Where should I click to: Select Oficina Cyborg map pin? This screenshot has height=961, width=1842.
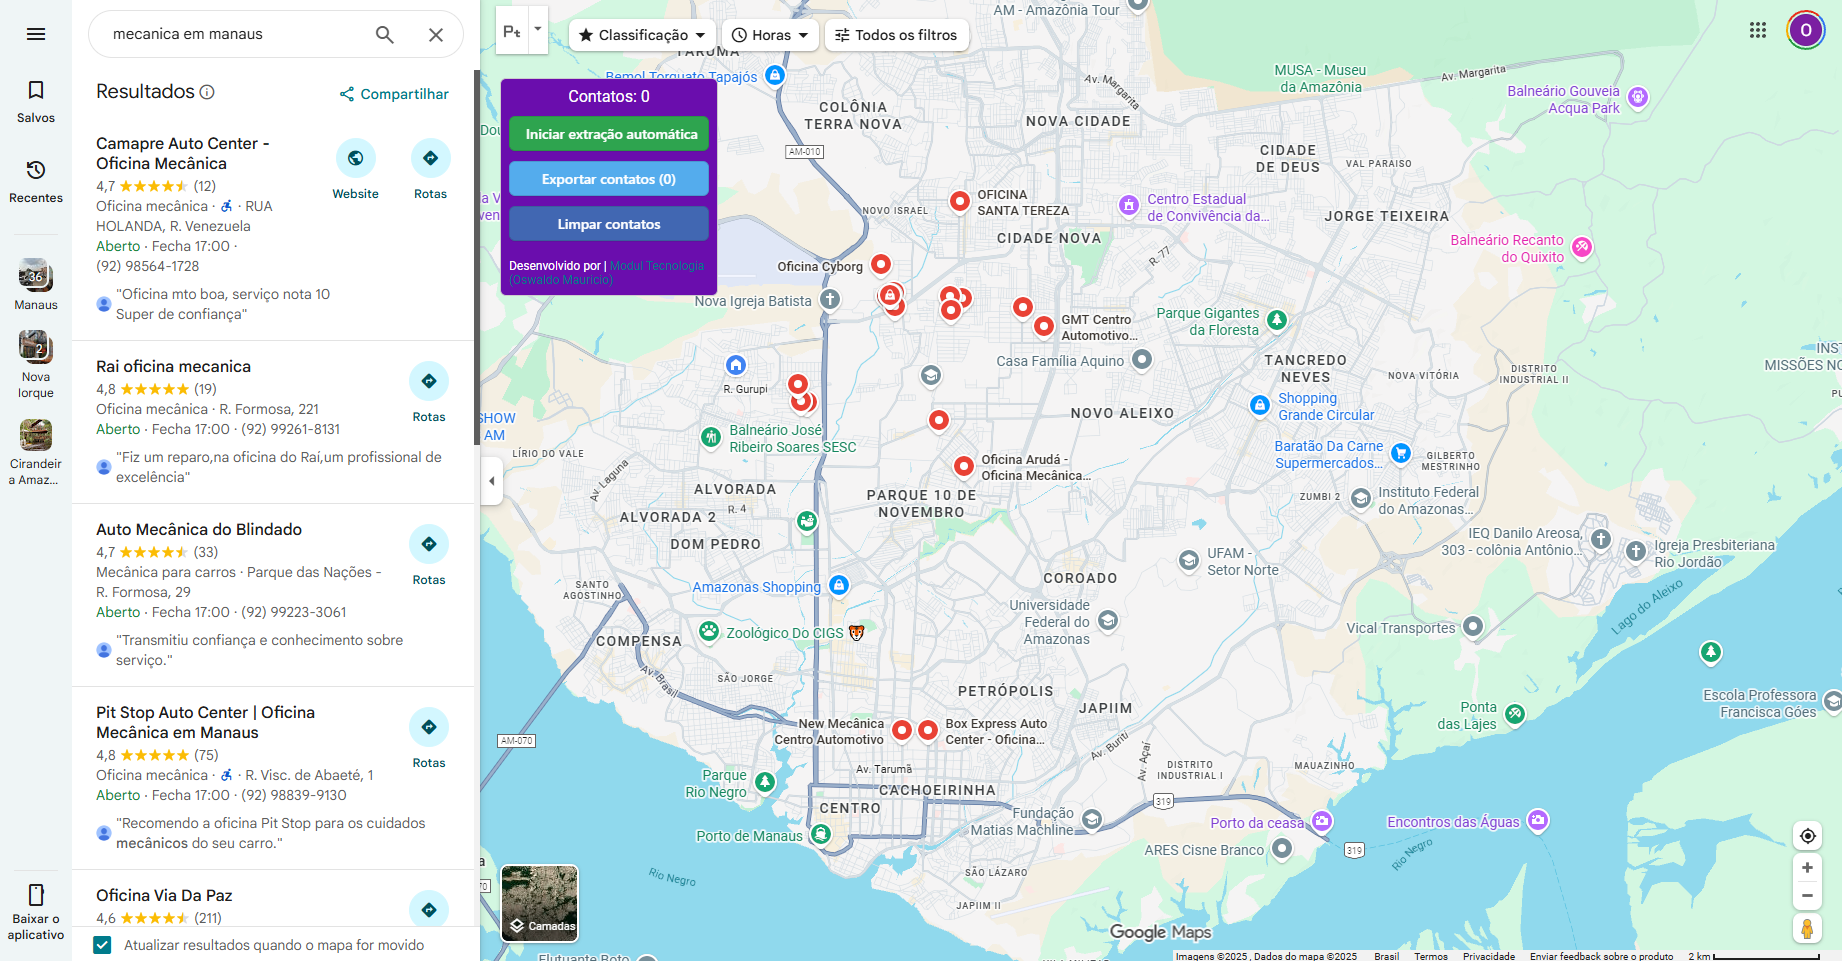point(881,264)
